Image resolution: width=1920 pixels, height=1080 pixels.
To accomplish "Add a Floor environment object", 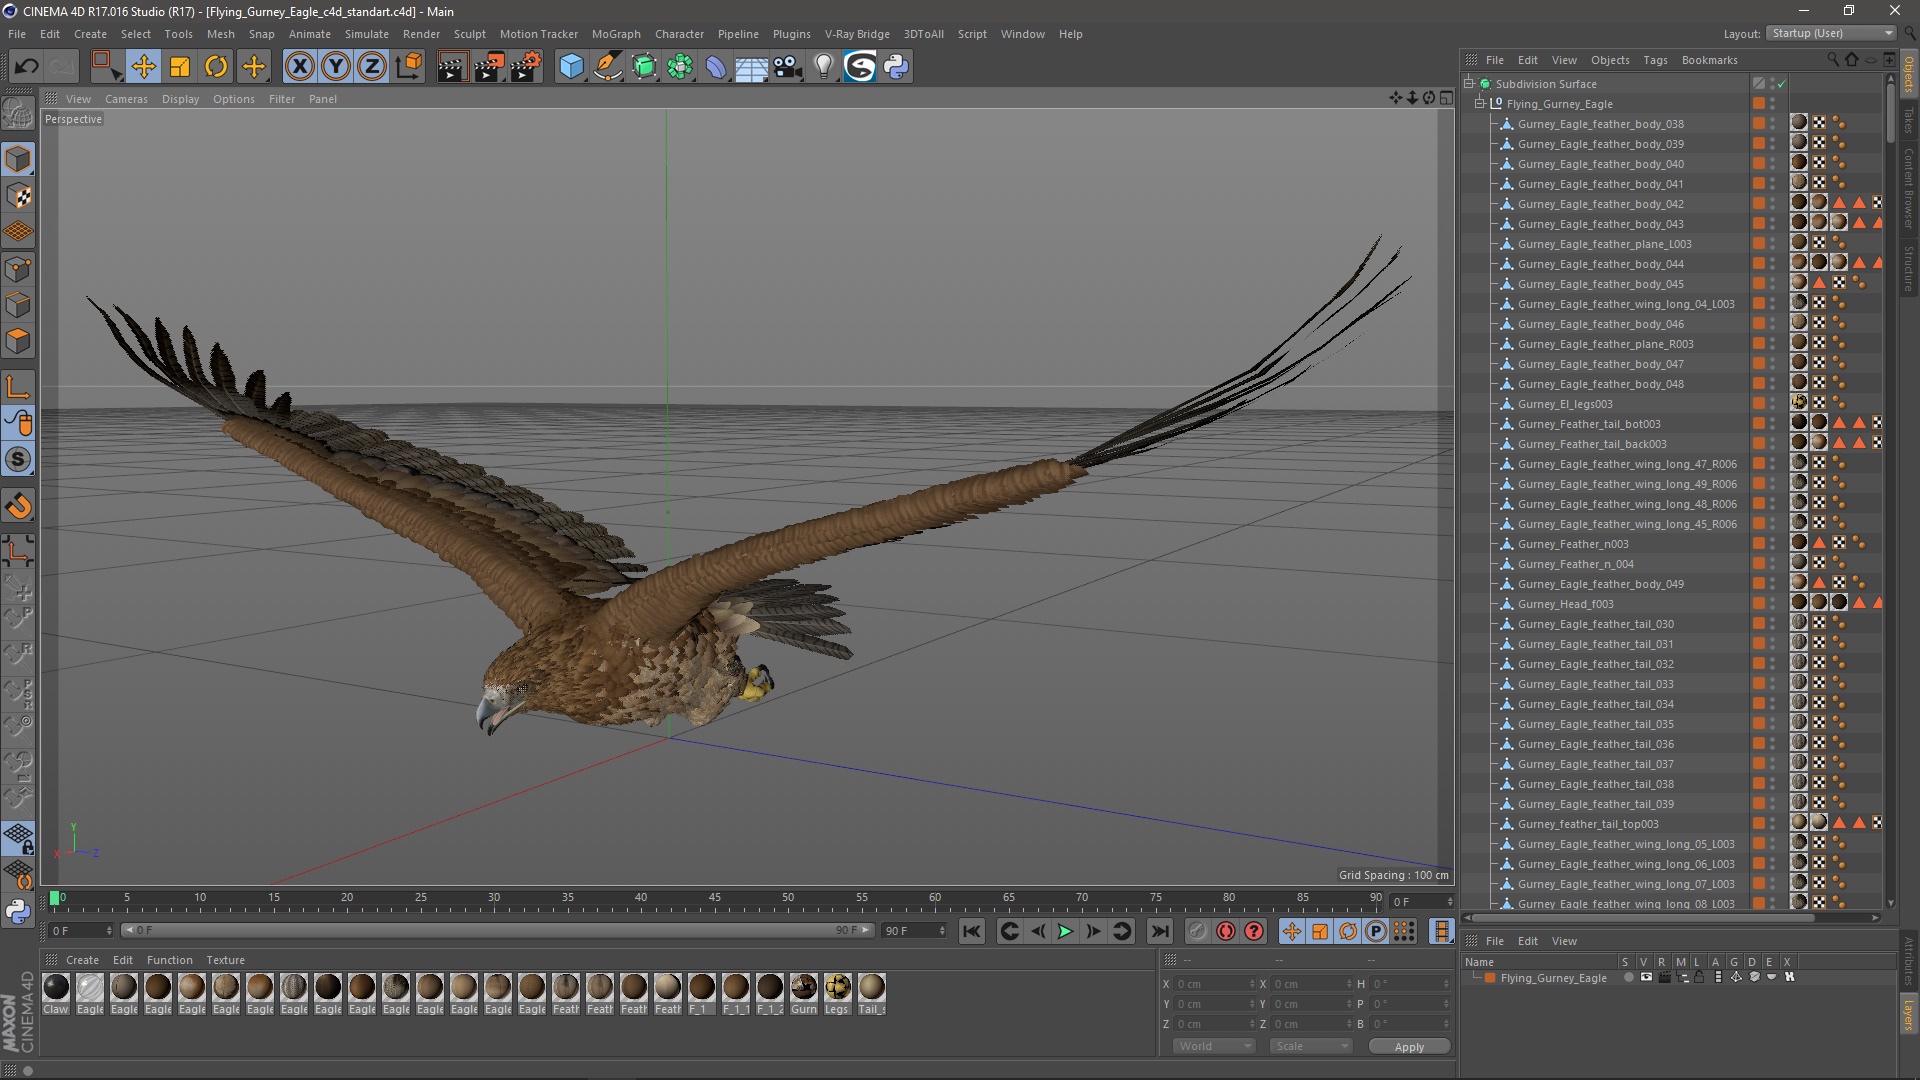I will tap(751, 67).
